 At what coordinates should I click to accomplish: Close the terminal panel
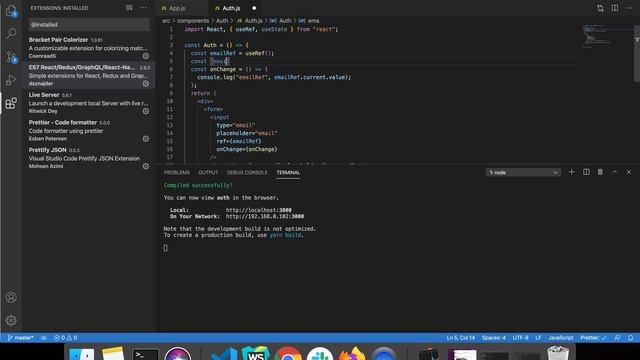pyautogui.click(x=629, y=172)
